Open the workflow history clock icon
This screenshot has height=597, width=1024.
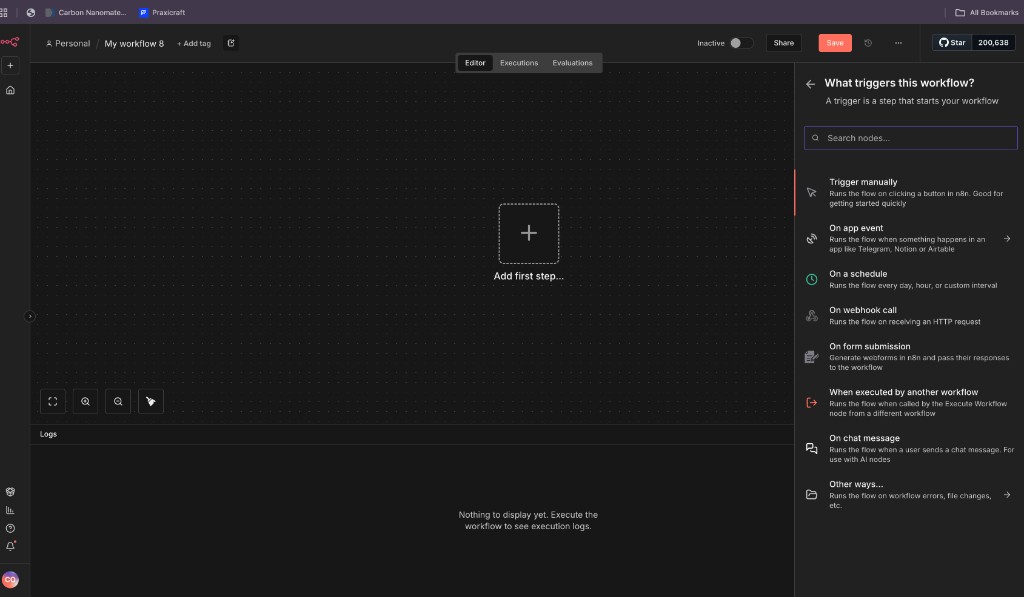click(868, 43)
